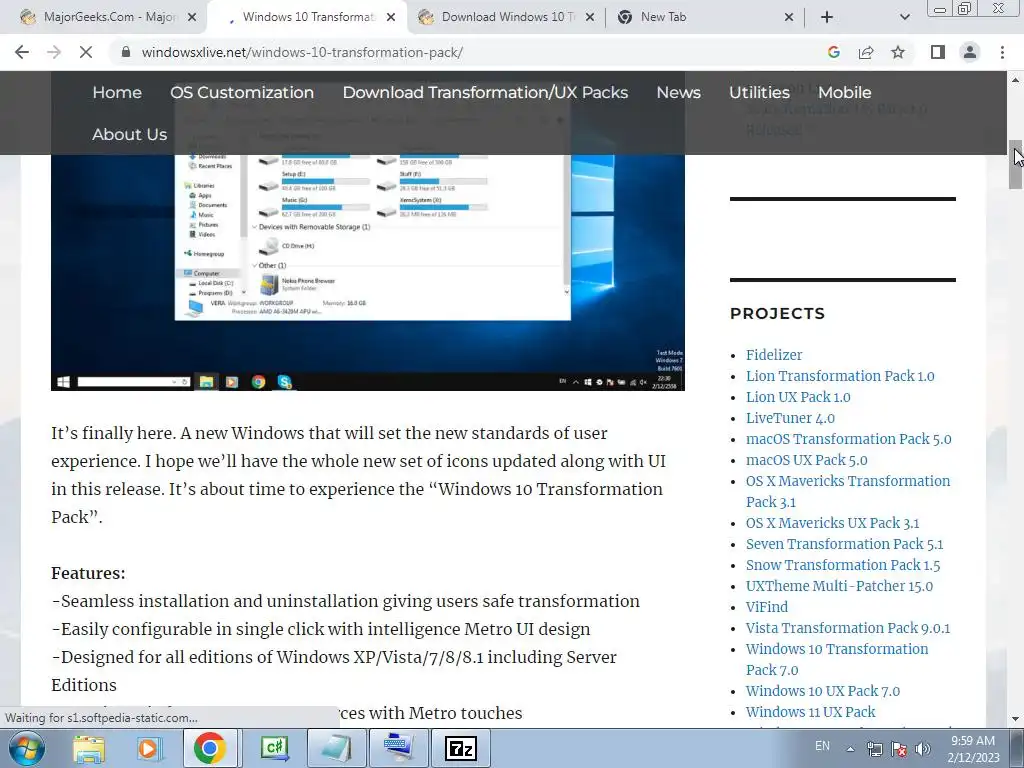This screenshot has width=1024, height=768.
Task: Close the New Tab tab
Action: [x=789, y=18]
